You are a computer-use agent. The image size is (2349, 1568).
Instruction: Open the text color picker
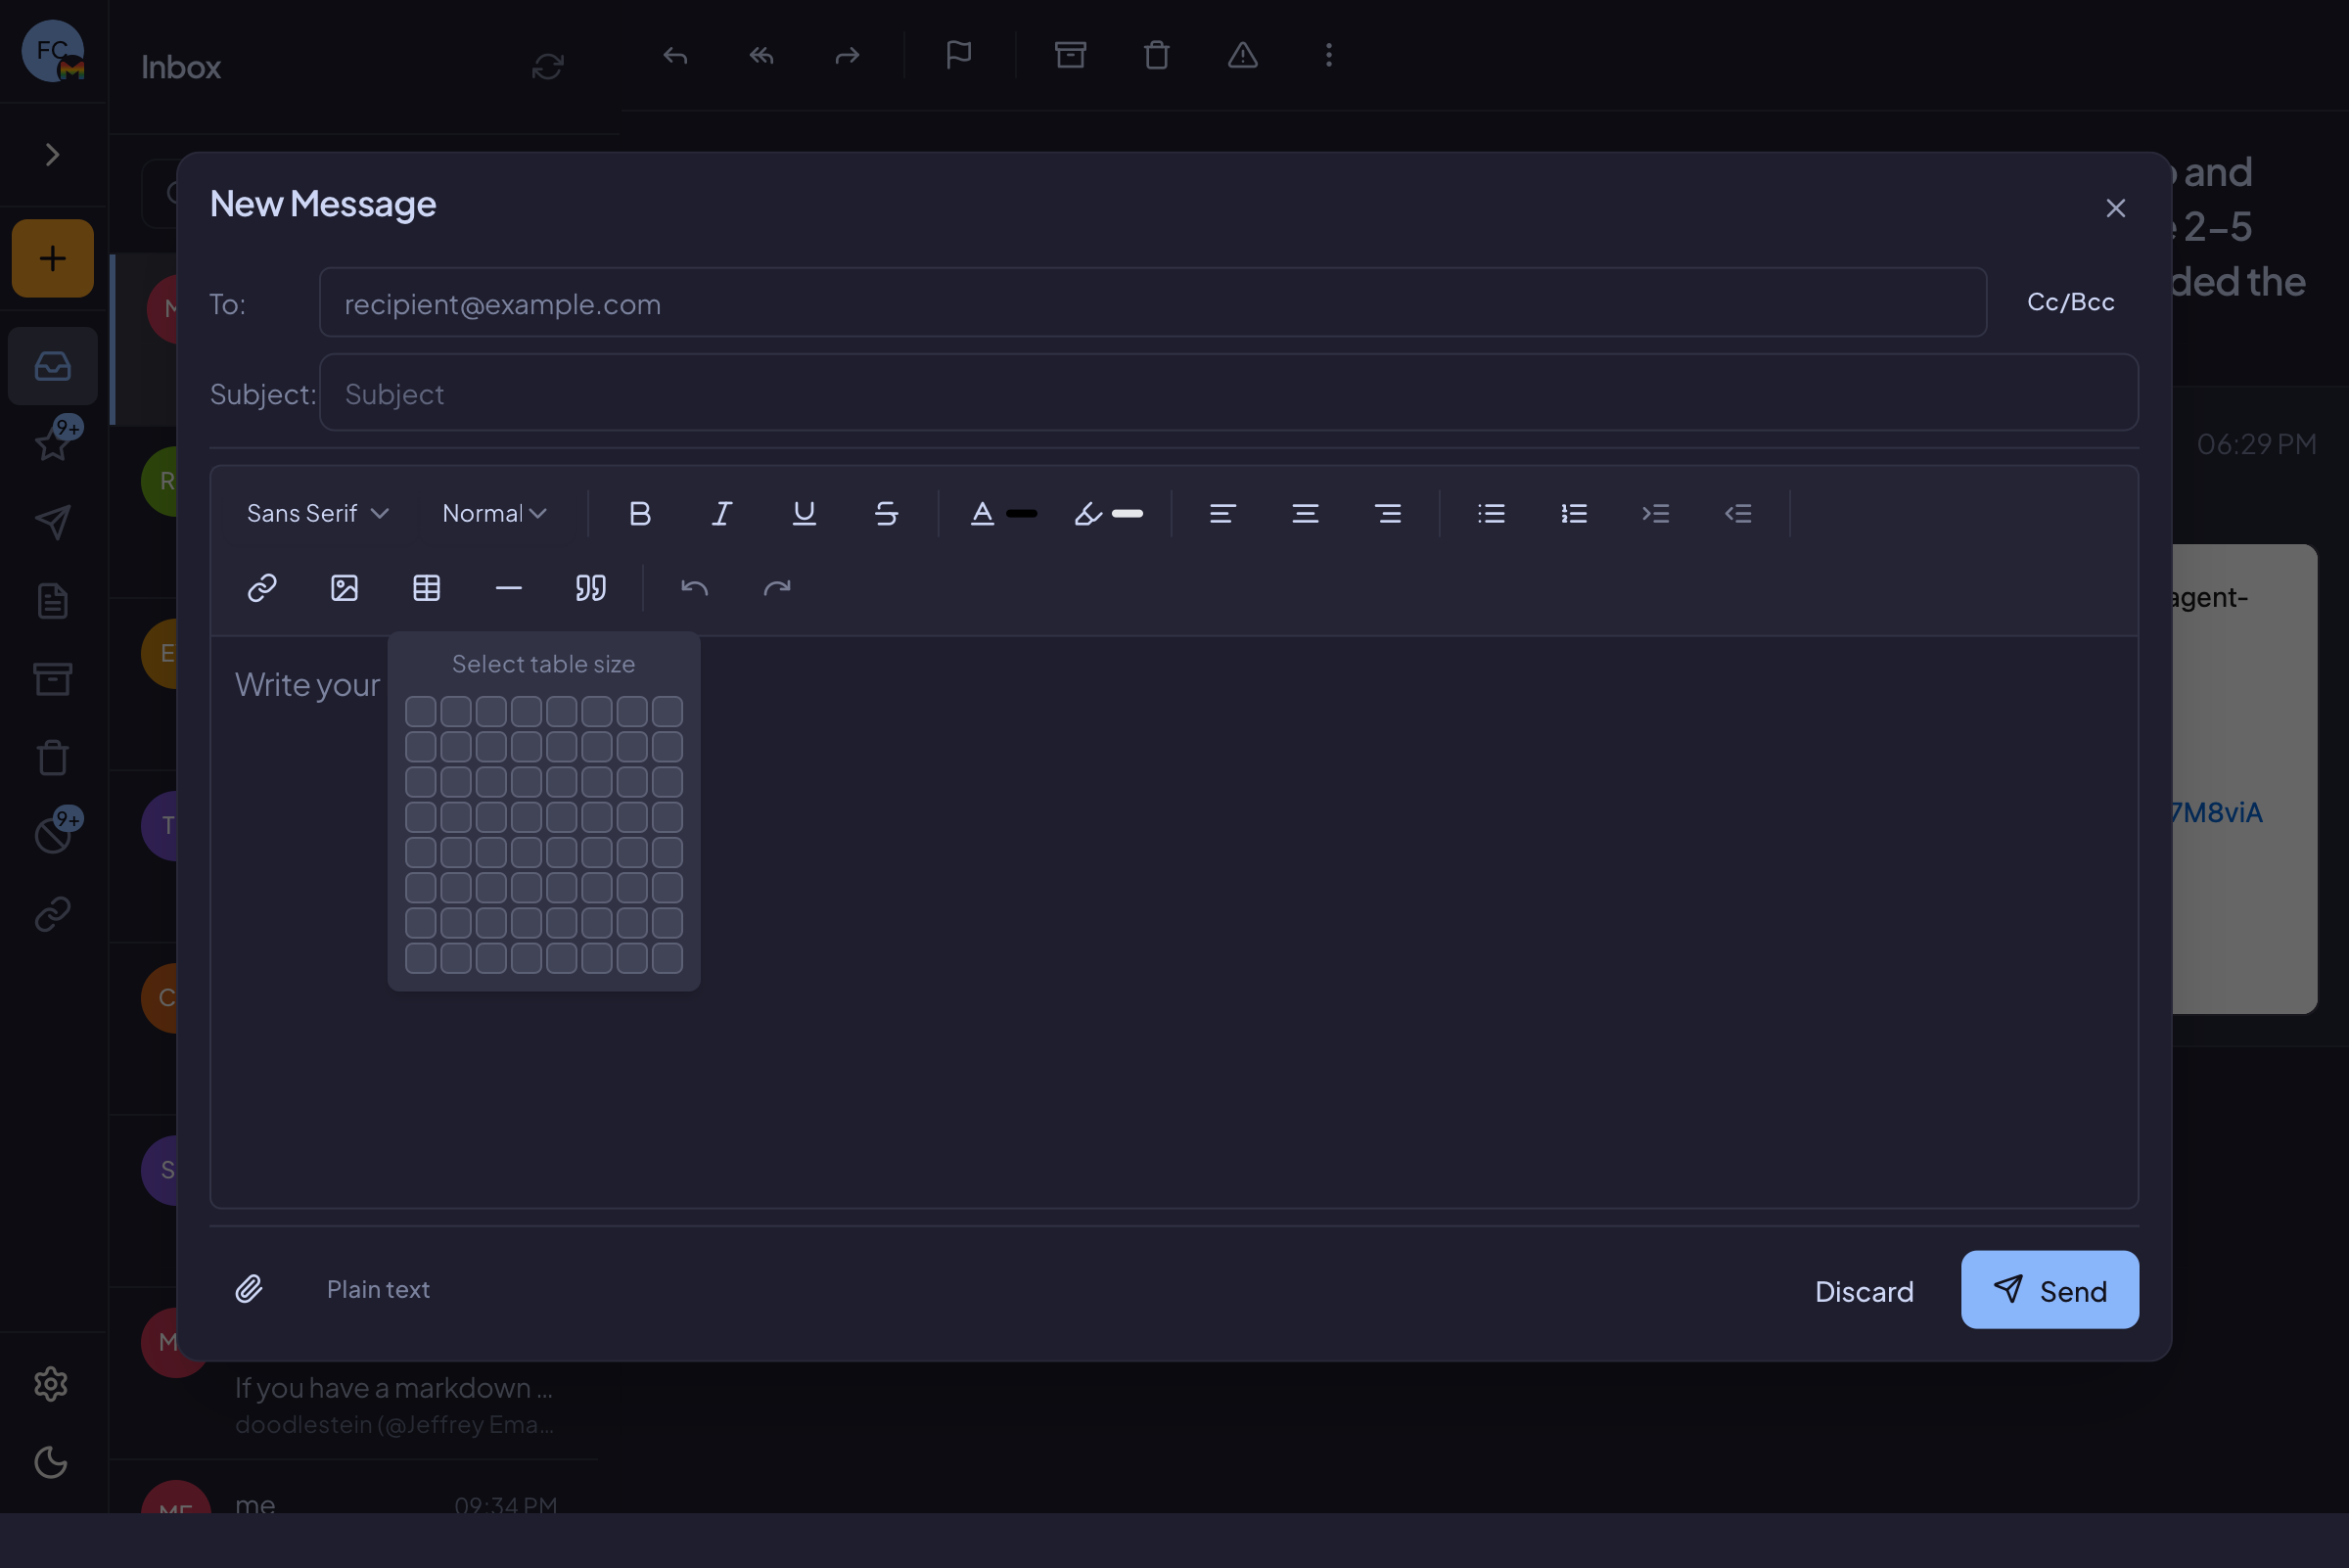tap(1001, 513)
